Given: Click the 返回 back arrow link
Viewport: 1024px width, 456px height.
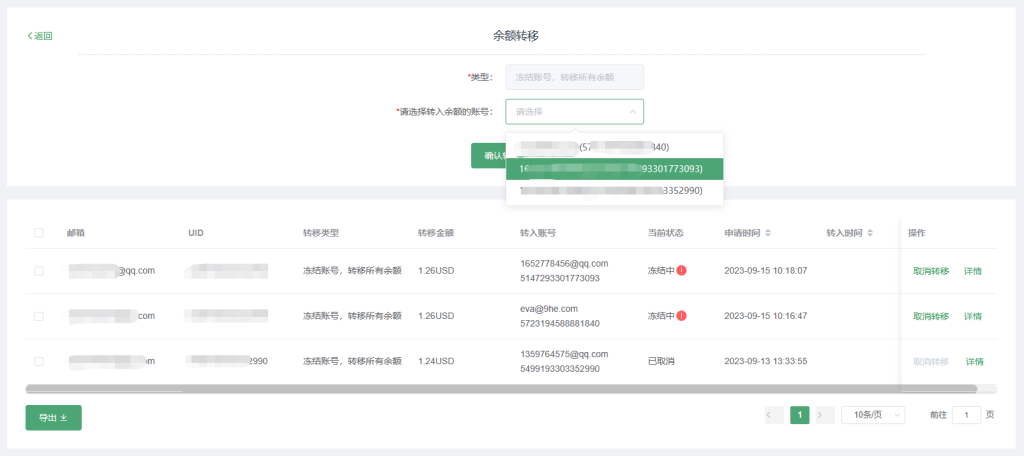Looking at the screenshot, I should tap(40, 36).
